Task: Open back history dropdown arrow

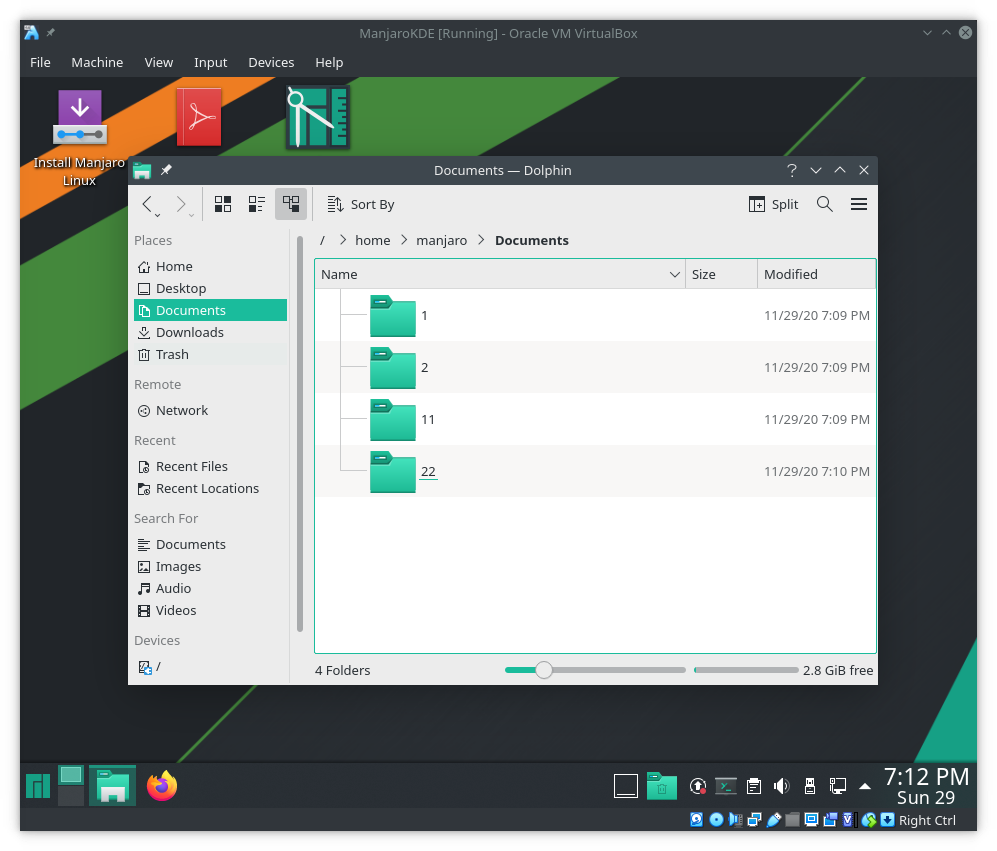Action: [x=158, y=216]
